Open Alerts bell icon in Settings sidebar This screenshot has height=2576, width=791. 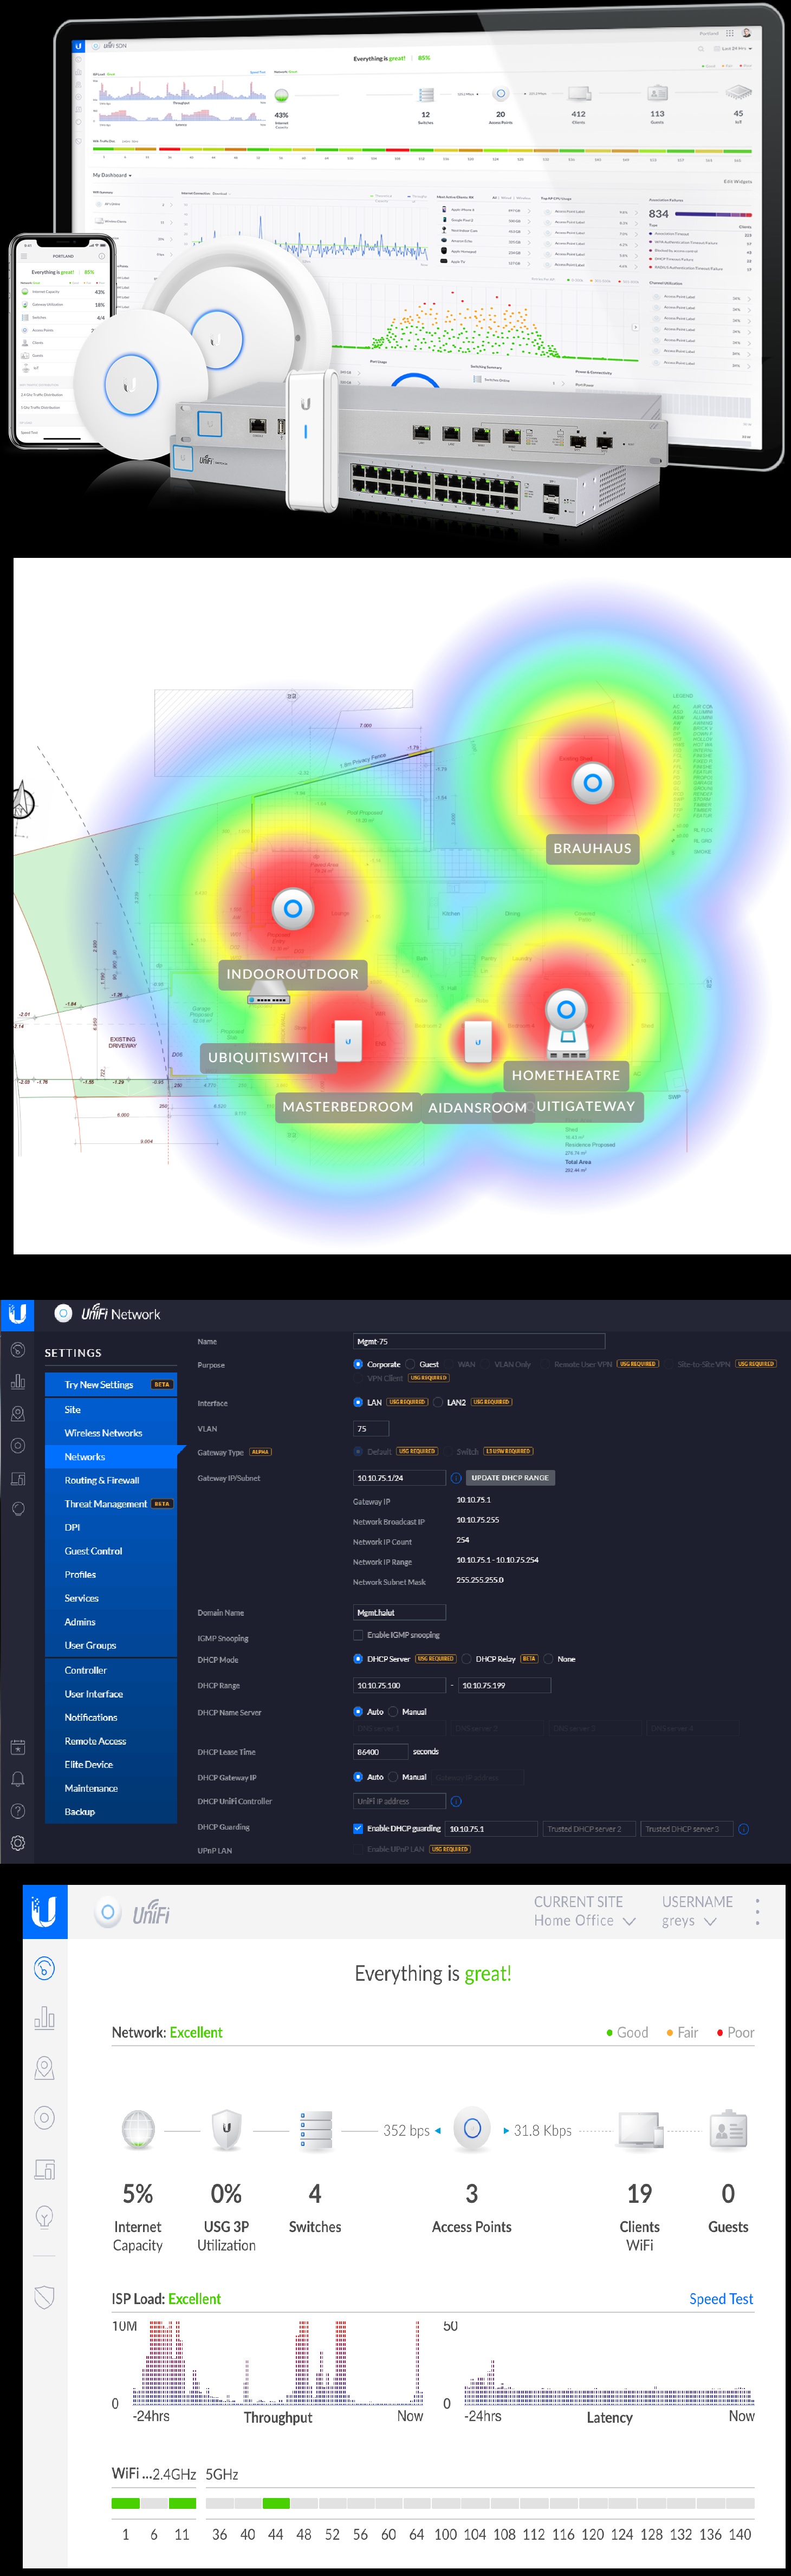pos(18,1779)
